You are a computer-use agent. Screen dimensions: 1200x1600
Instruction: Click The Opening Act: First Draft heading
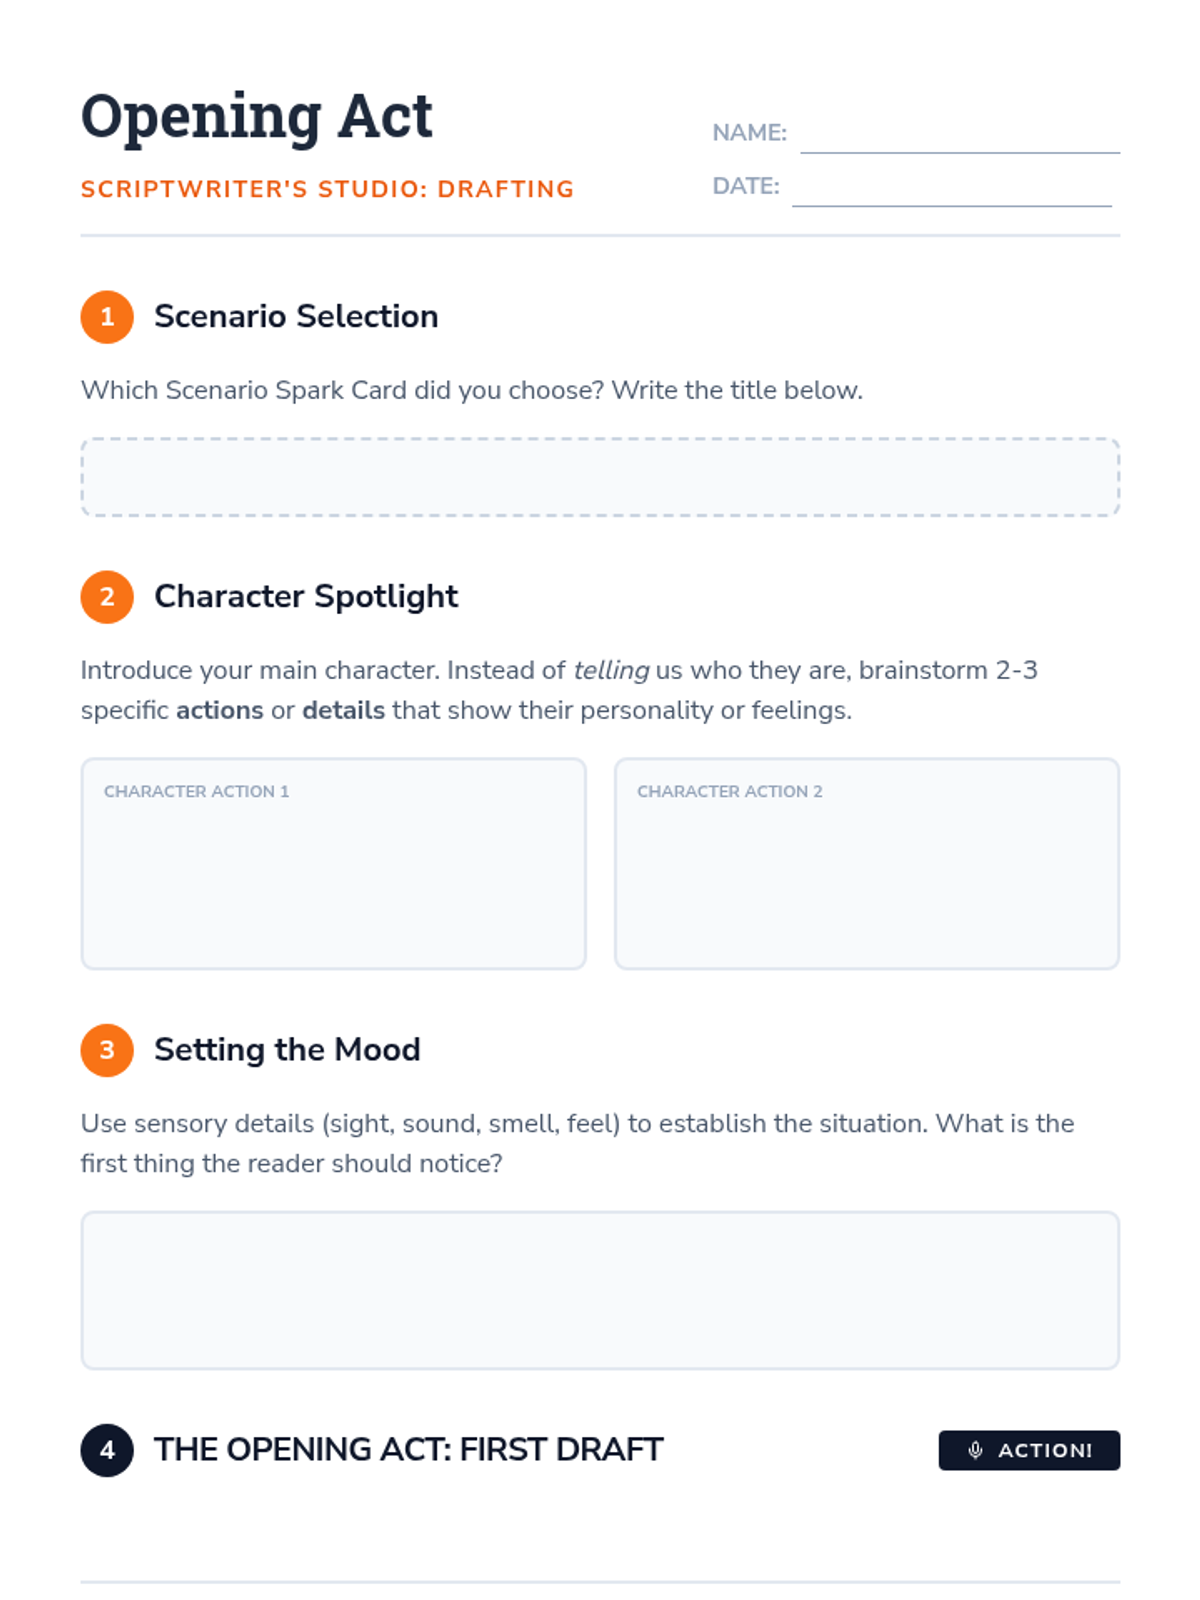(408, 1450)
